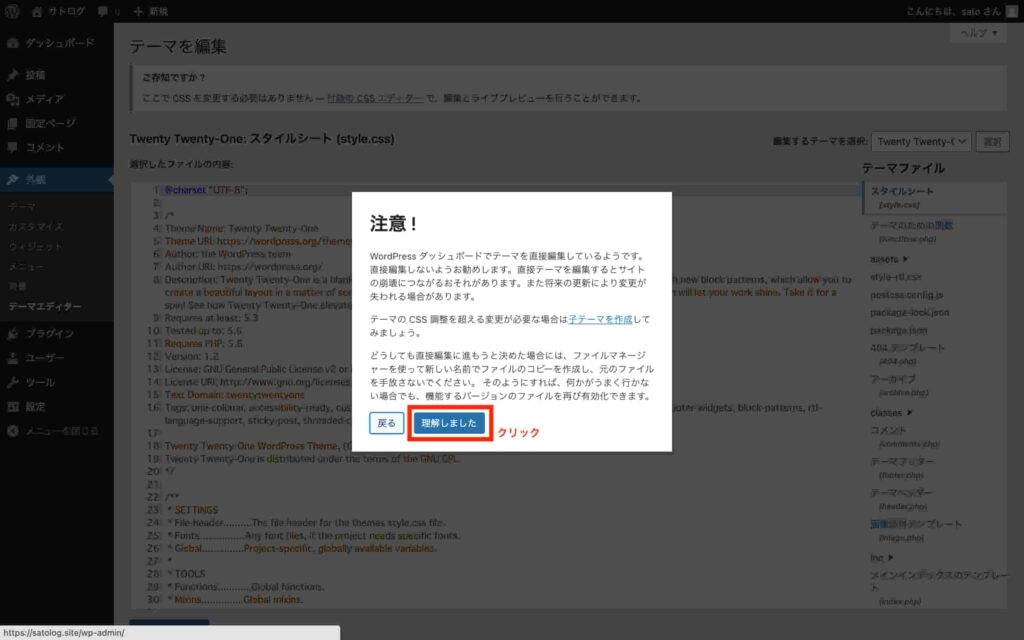The image size is (1024, 640).
Task: Open 付随の CSS エディター link
Action: tap(375, 98)
